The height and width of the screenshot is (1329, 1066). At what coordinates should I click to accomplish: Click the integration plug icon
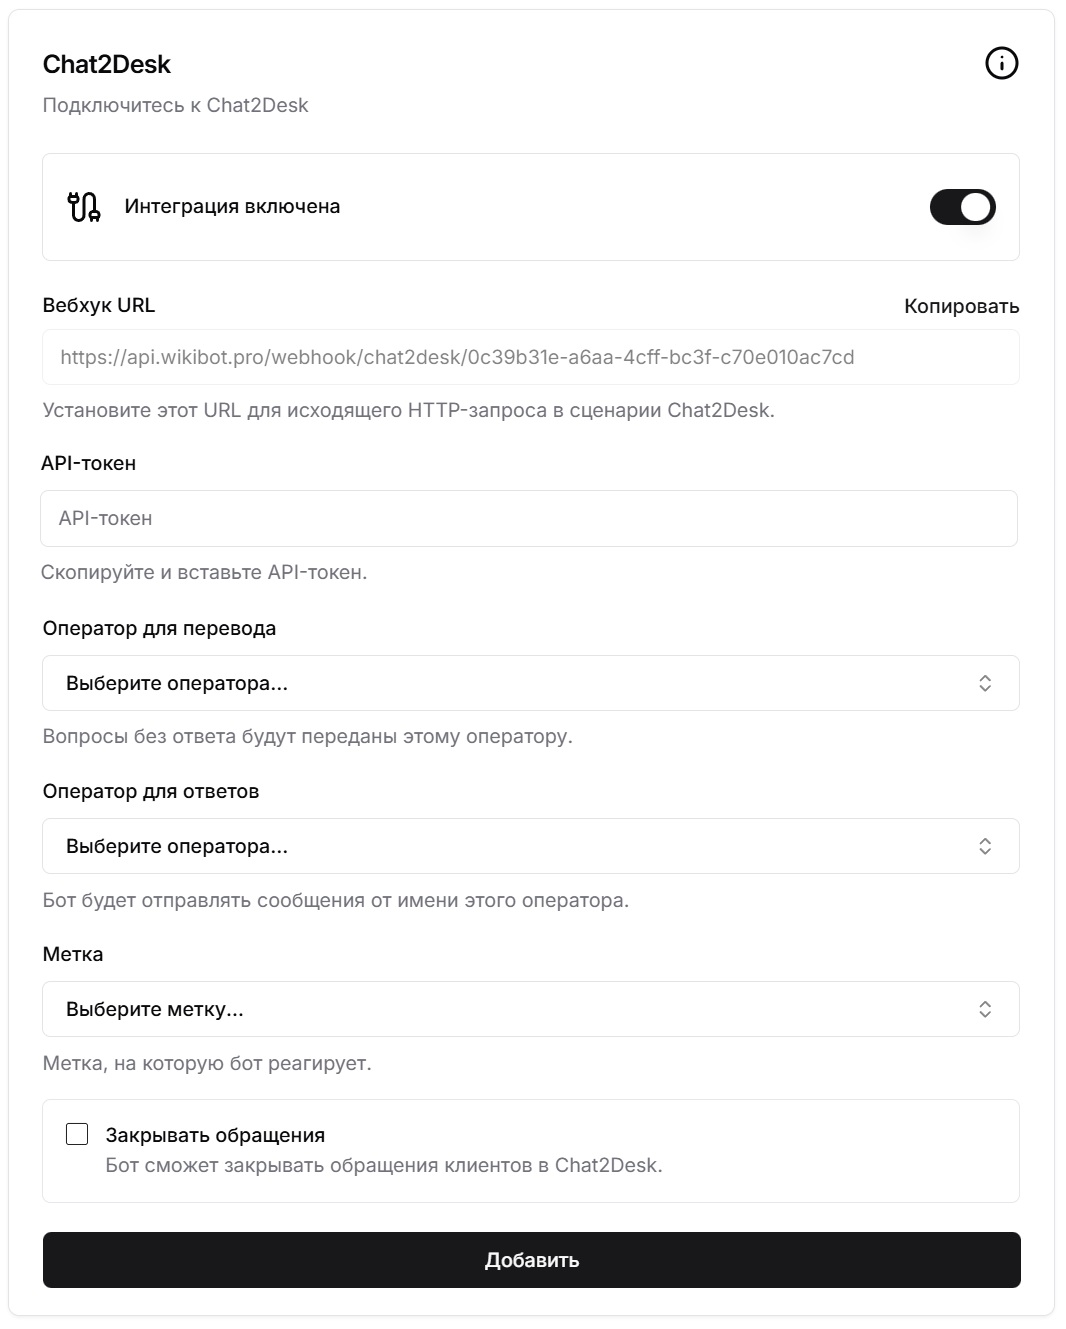point(84,207)
